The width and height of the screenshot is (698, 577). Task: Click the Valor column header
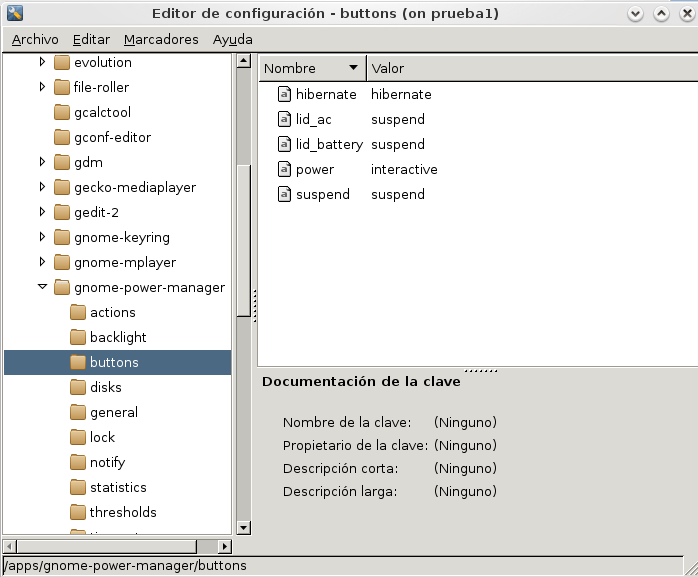[532, 68]
